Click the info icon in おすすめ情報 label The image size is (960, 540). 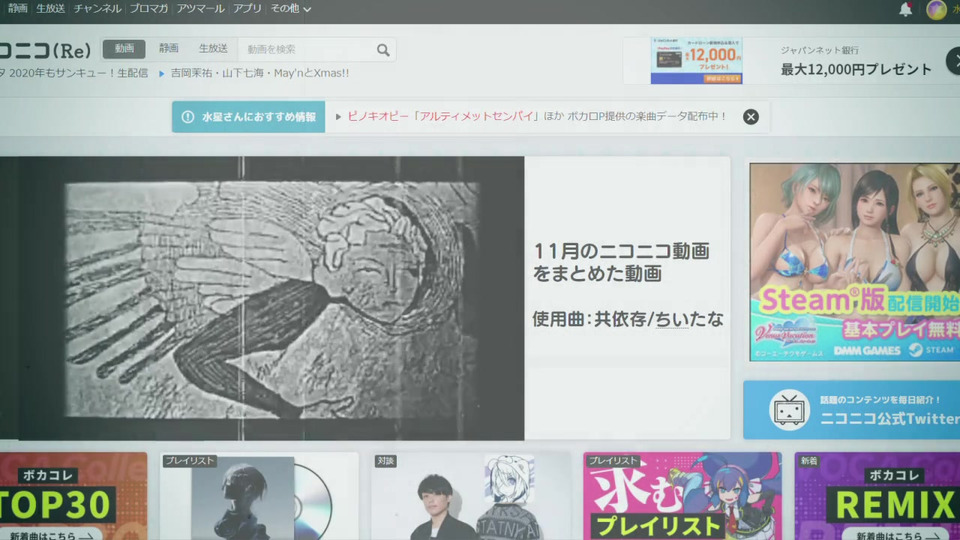[x=188, y=117]
